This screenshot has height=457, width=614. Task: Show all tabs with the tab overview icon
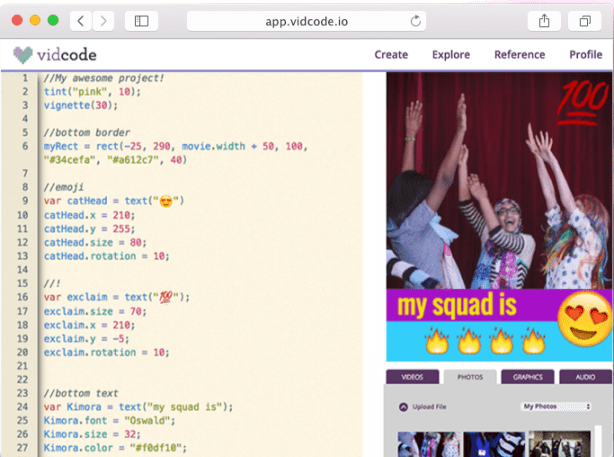pyautogui.click(x=585, y=20)
